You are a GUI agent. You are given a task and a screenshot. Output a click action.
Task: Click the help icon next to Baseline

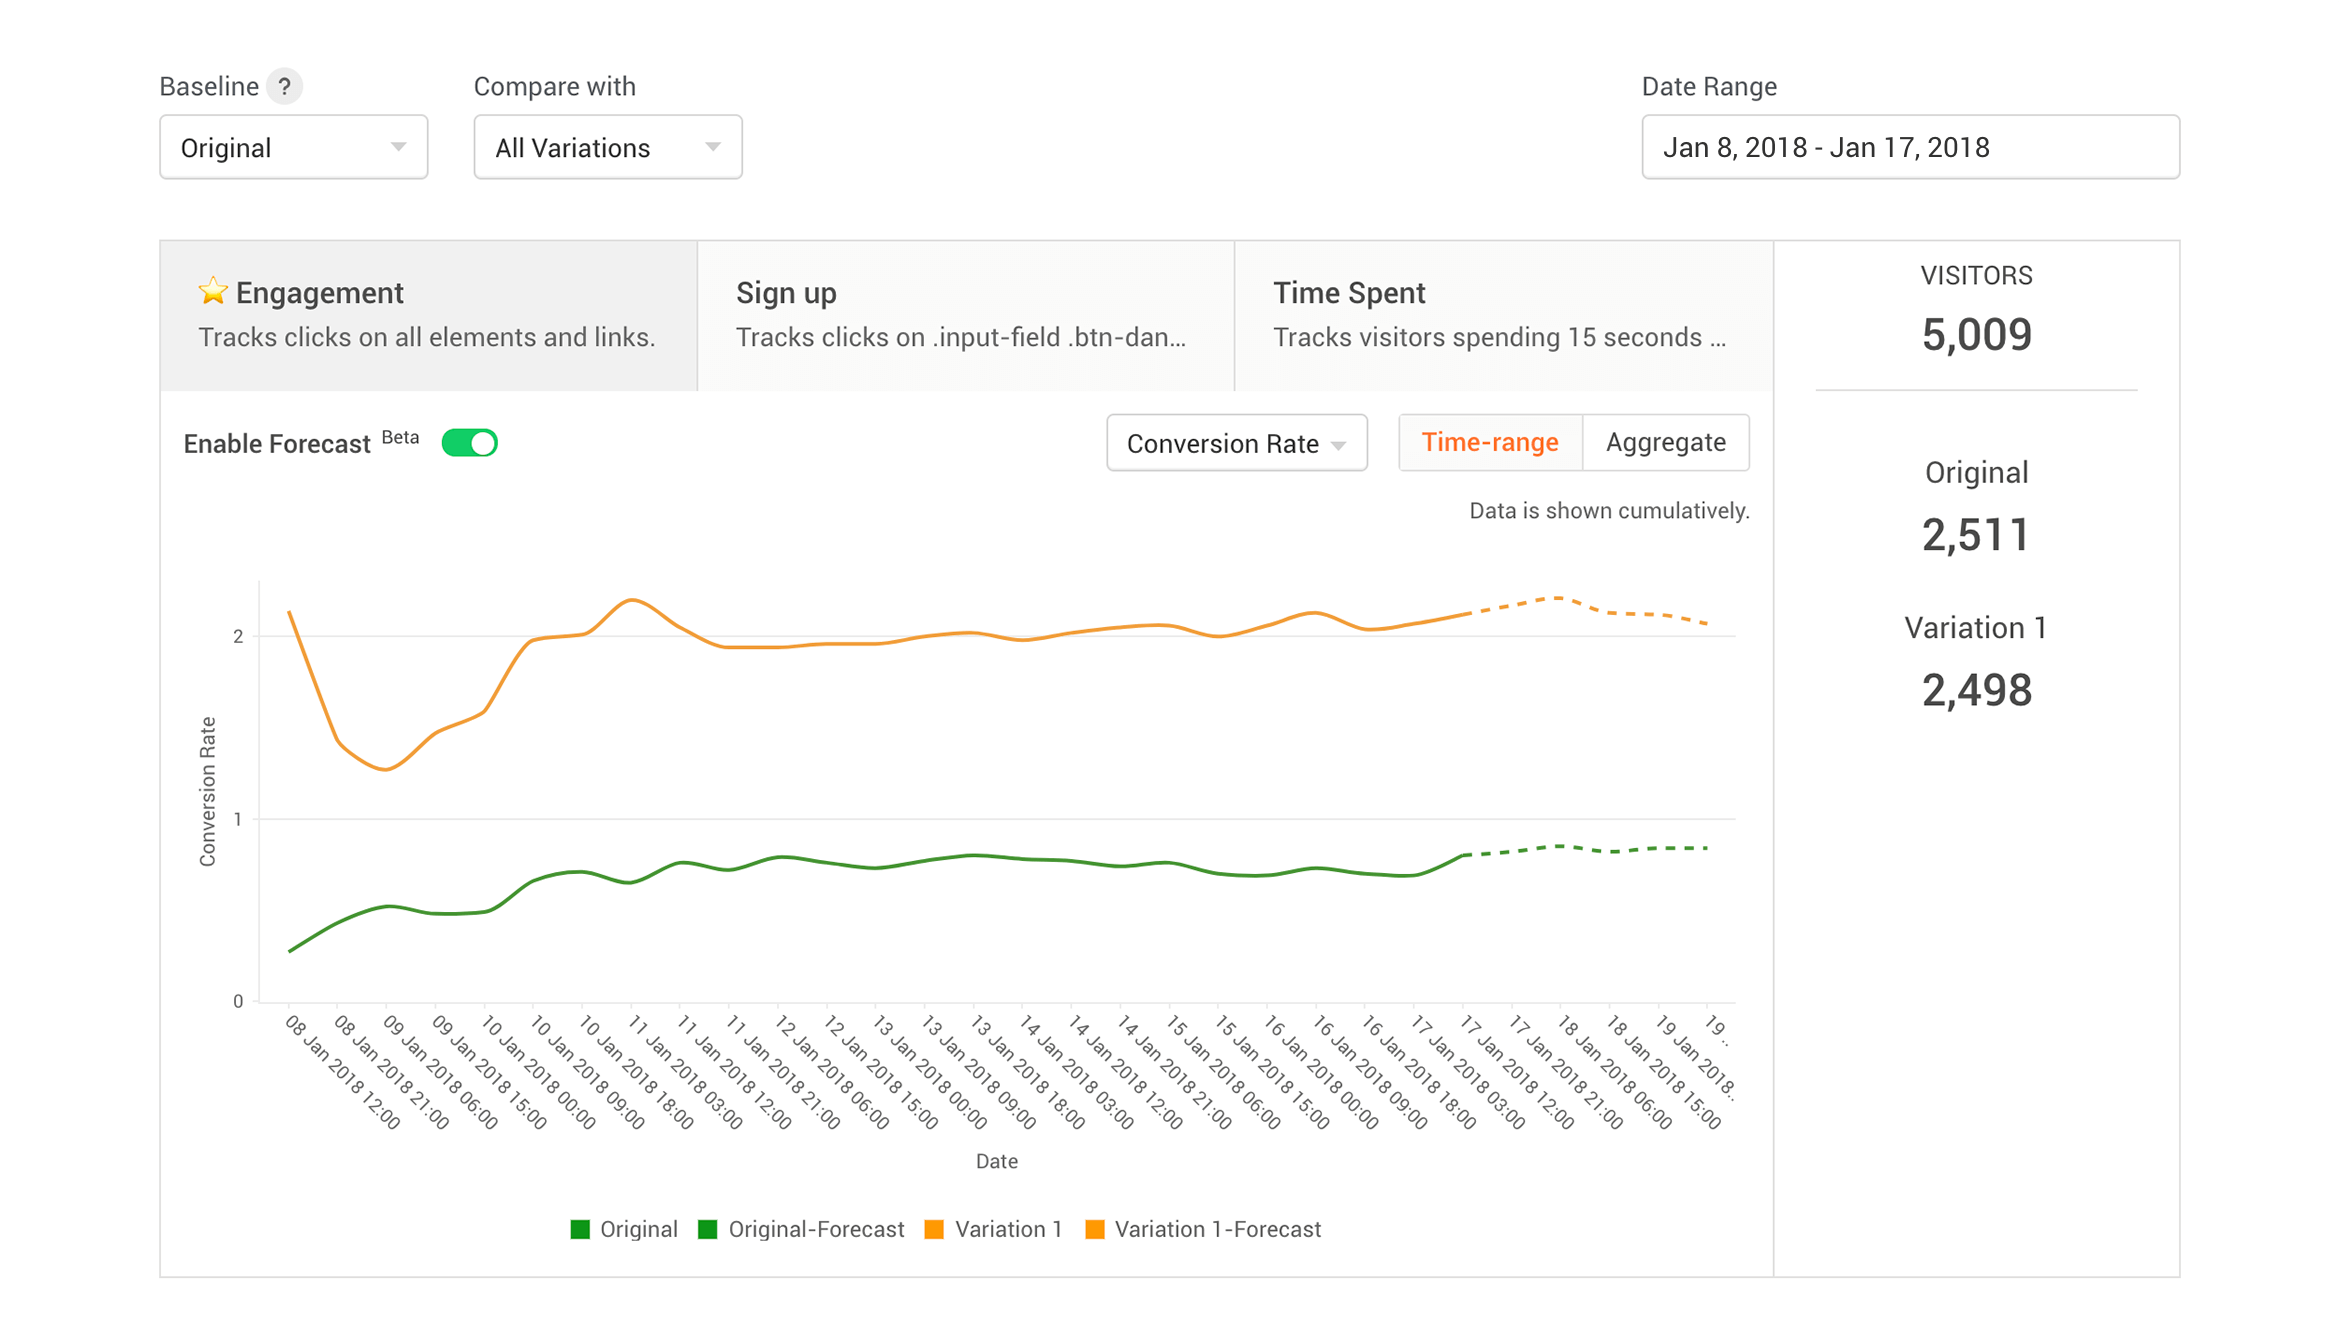287,86
